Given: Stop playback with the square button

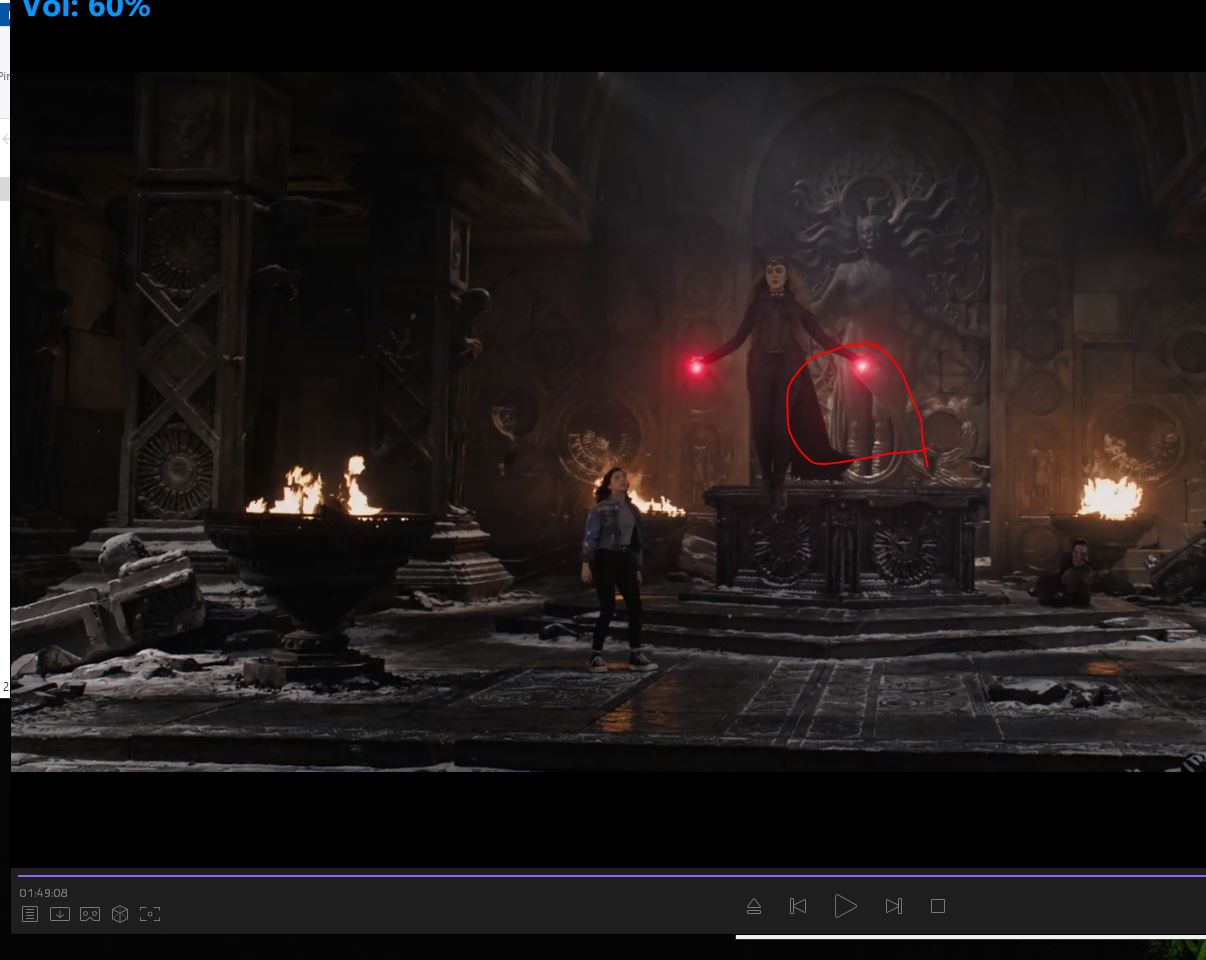Looking at the screenshot, I should pos(937,906).
